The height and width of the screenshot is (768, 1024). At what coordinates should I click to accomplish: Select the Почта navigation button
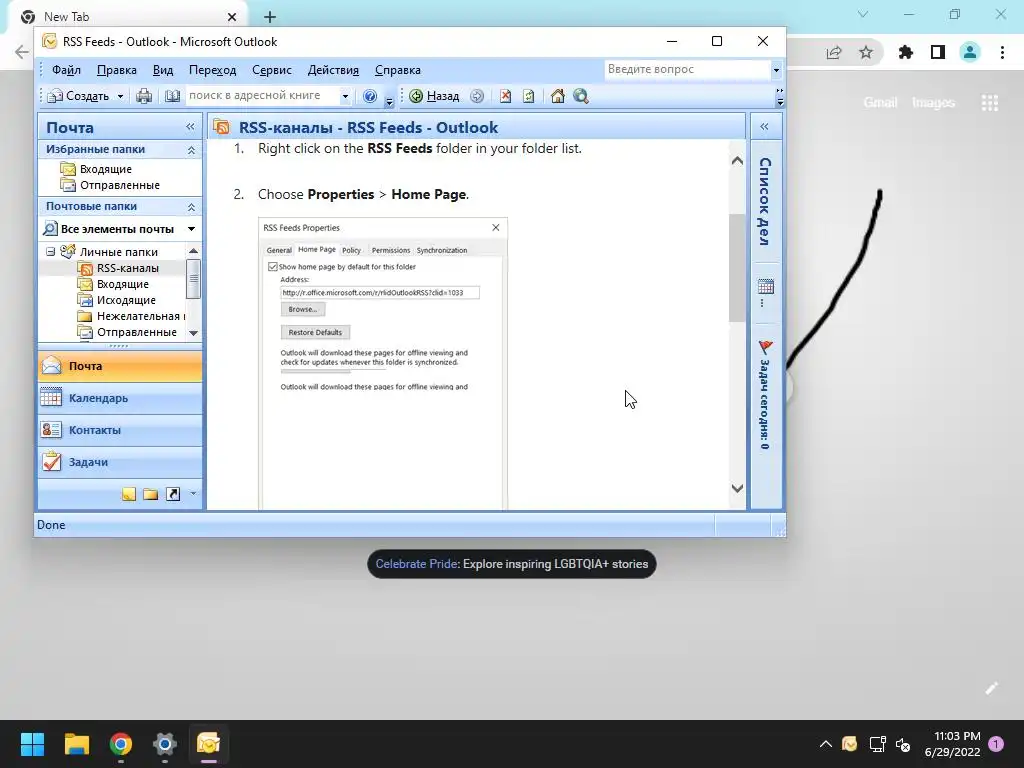tap(120, 366)
